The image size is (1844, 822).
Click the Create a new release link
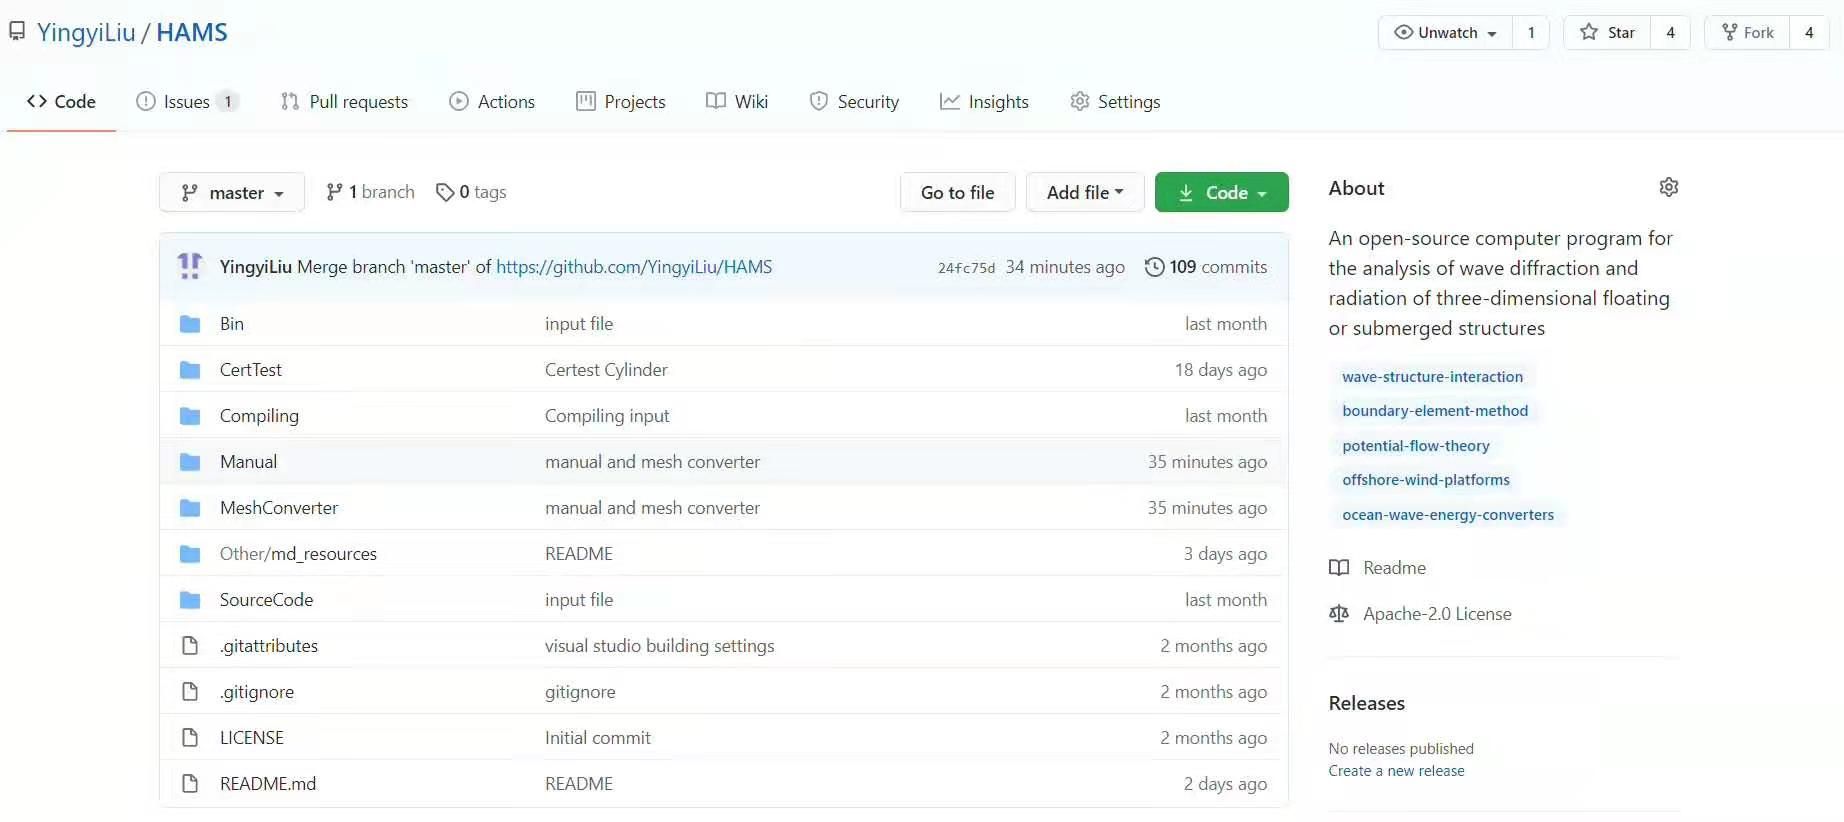click(x=1396, y=771)
